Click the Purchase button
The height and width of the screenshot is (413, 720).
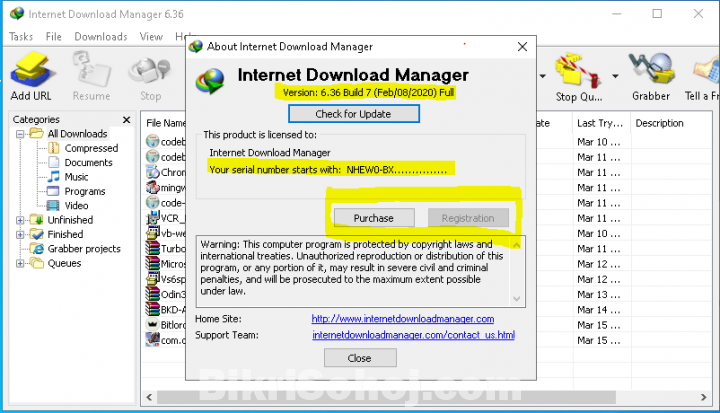click(x=374, y=218)
